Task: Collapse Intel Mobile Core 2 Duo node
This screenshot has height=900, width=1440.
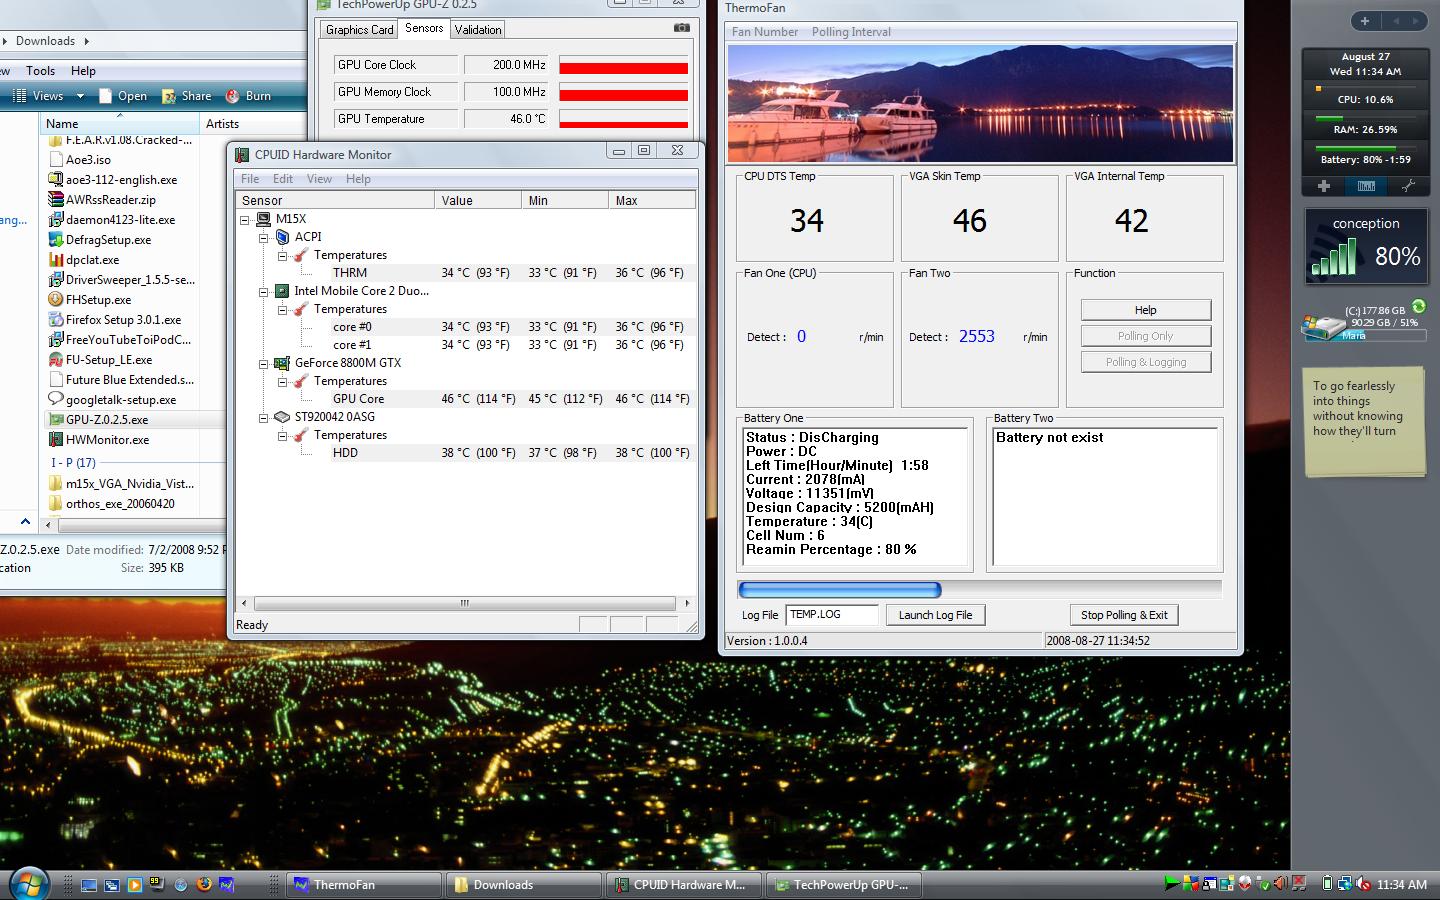Action: click(x=264, y=291)
